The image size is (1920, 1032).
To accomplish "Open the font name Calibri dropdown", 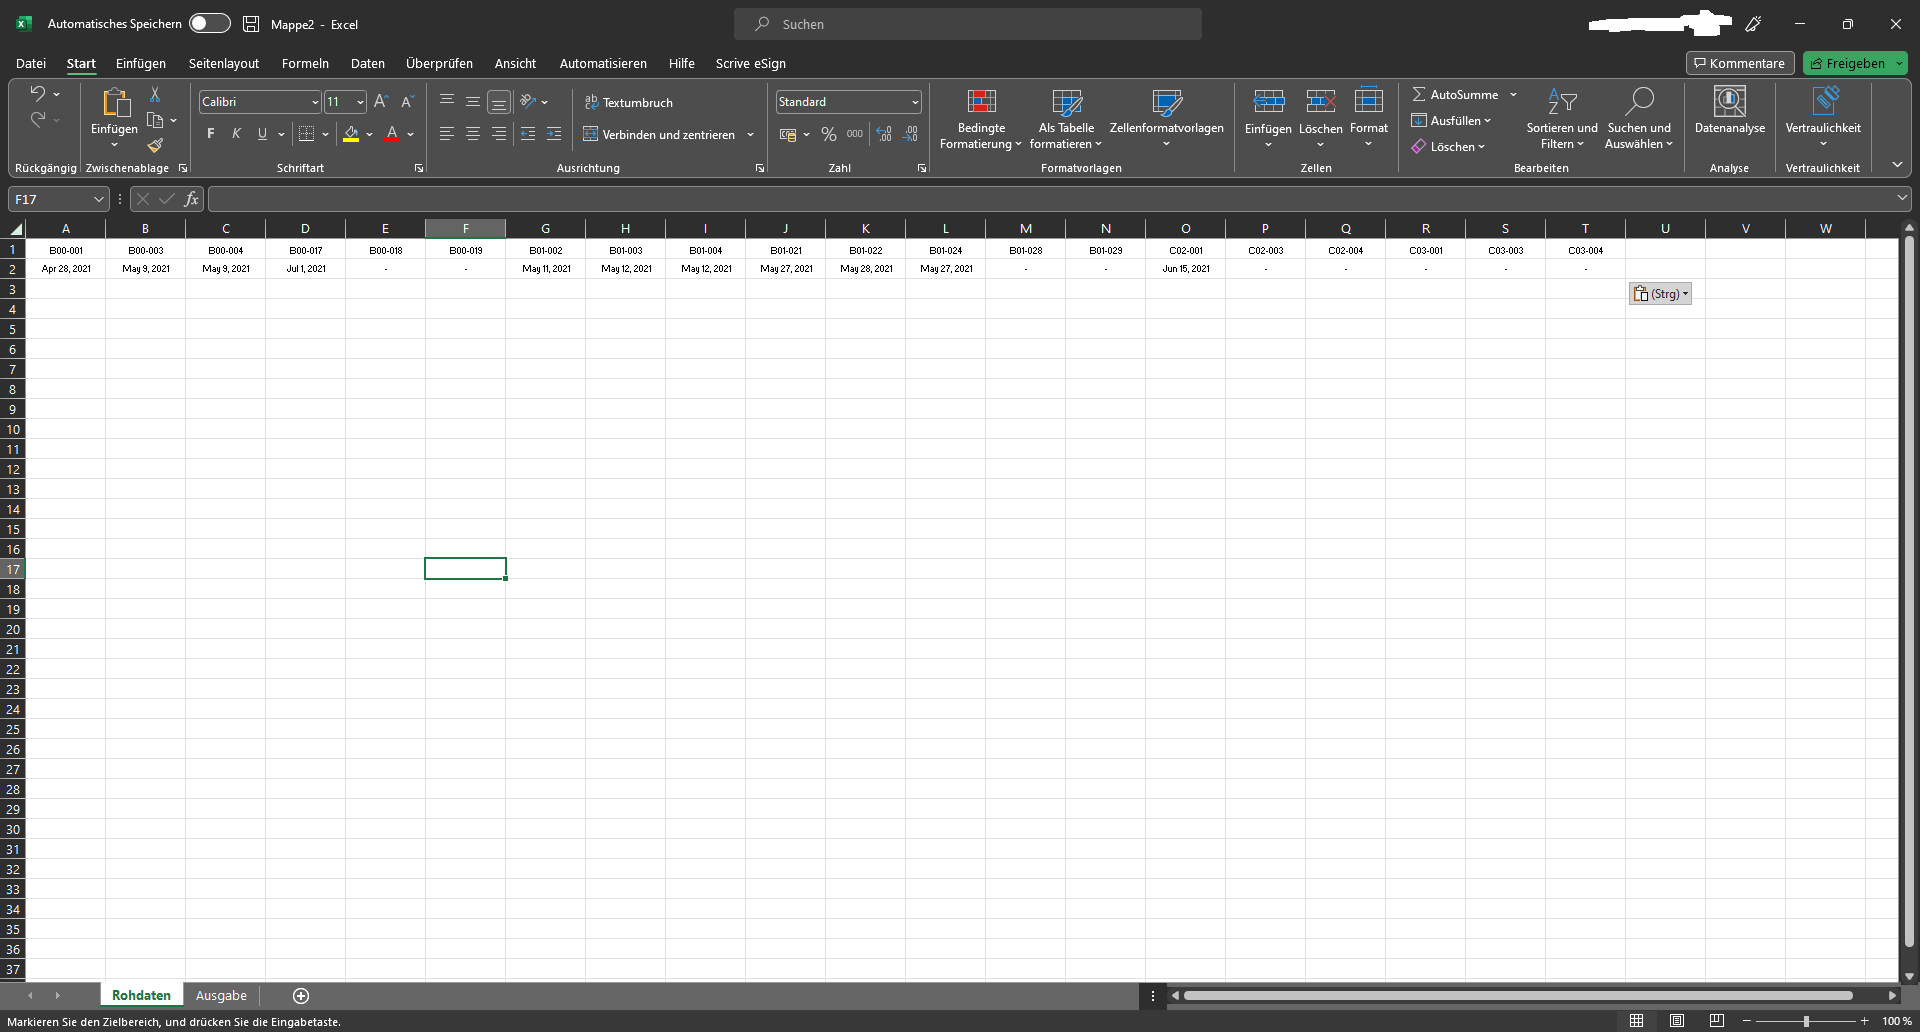I will (x=315, y=102).
